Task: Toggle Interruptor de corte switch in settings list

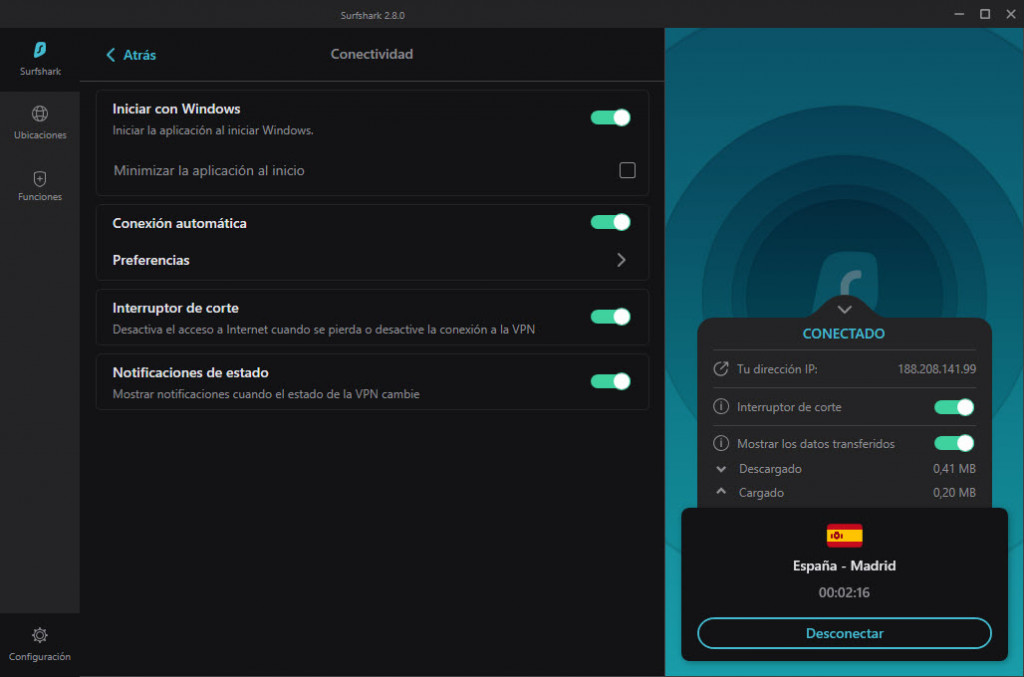Action: tap(611, 317)
